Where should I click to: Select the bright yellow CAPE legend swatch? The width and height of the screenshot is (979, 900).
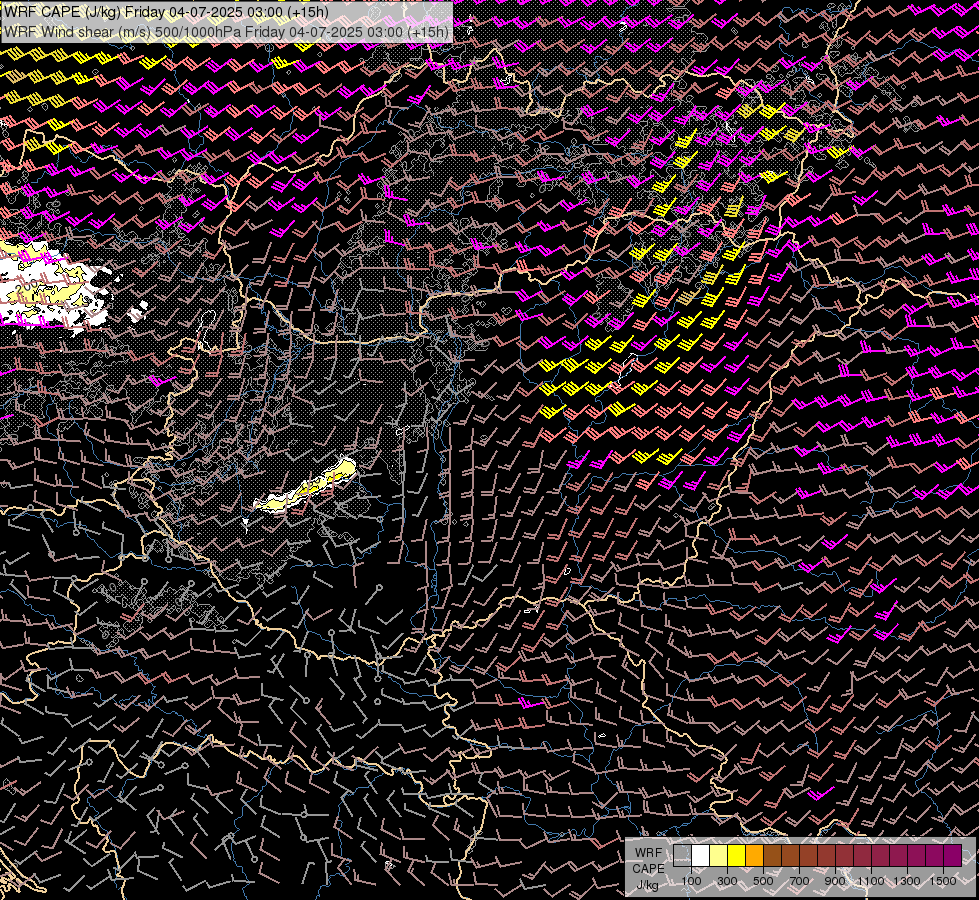pyautogui.click(x=736, y=856)
